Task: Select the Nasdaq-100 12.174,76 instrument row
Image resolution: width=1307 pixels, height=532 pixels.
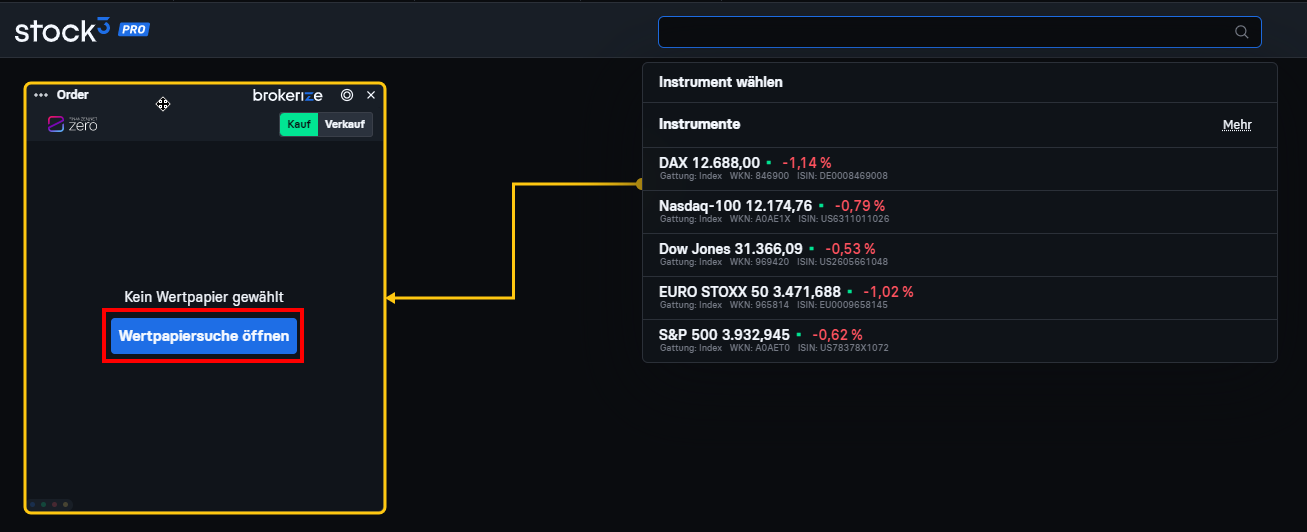Action: (960, 212)
